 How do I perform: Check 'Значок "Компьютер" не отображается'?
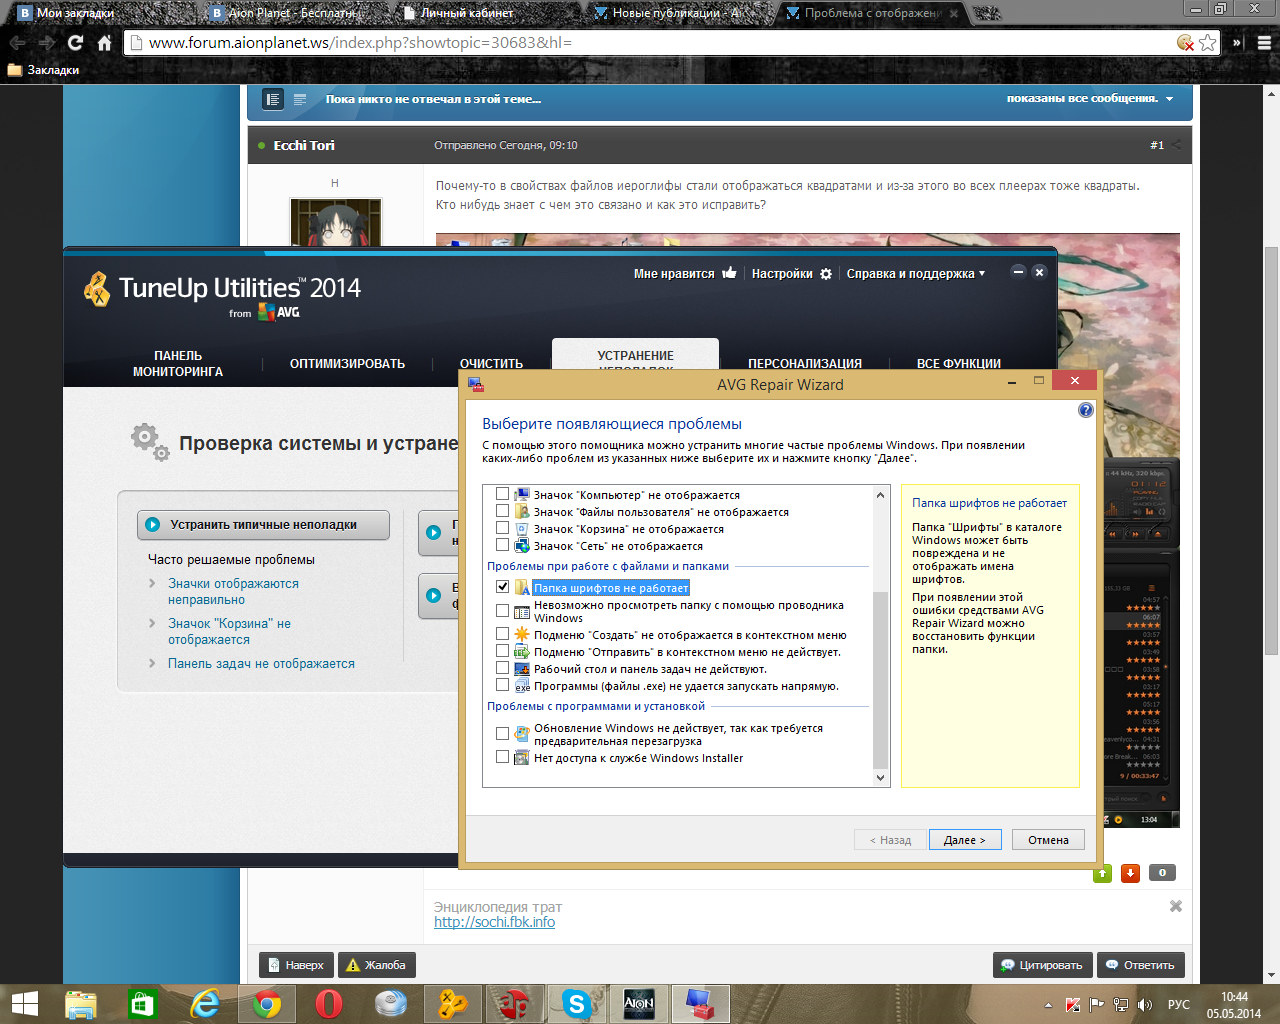(502, 494)
